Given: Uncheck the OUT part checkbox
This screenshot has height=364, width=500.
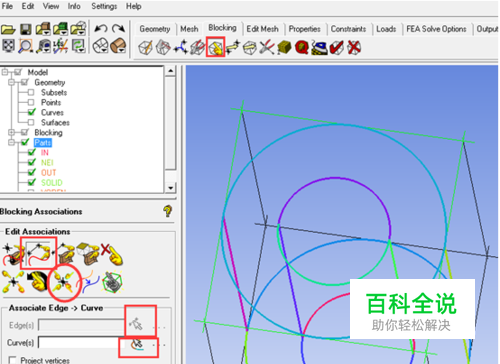Looking at the screenshot, I should point(32,172).
